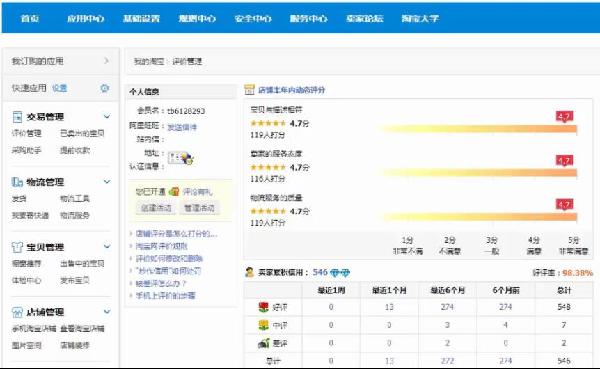Expand the 我订购的应用 arrow

(106, 60)
